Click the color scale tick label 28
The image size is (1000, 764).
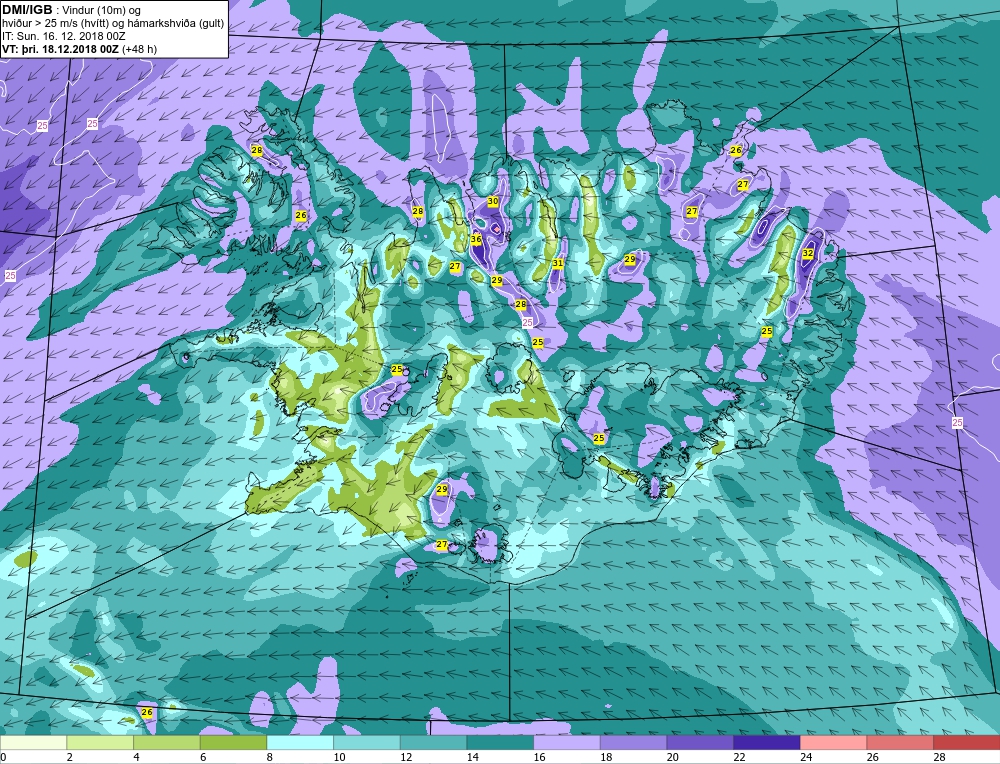939,757
